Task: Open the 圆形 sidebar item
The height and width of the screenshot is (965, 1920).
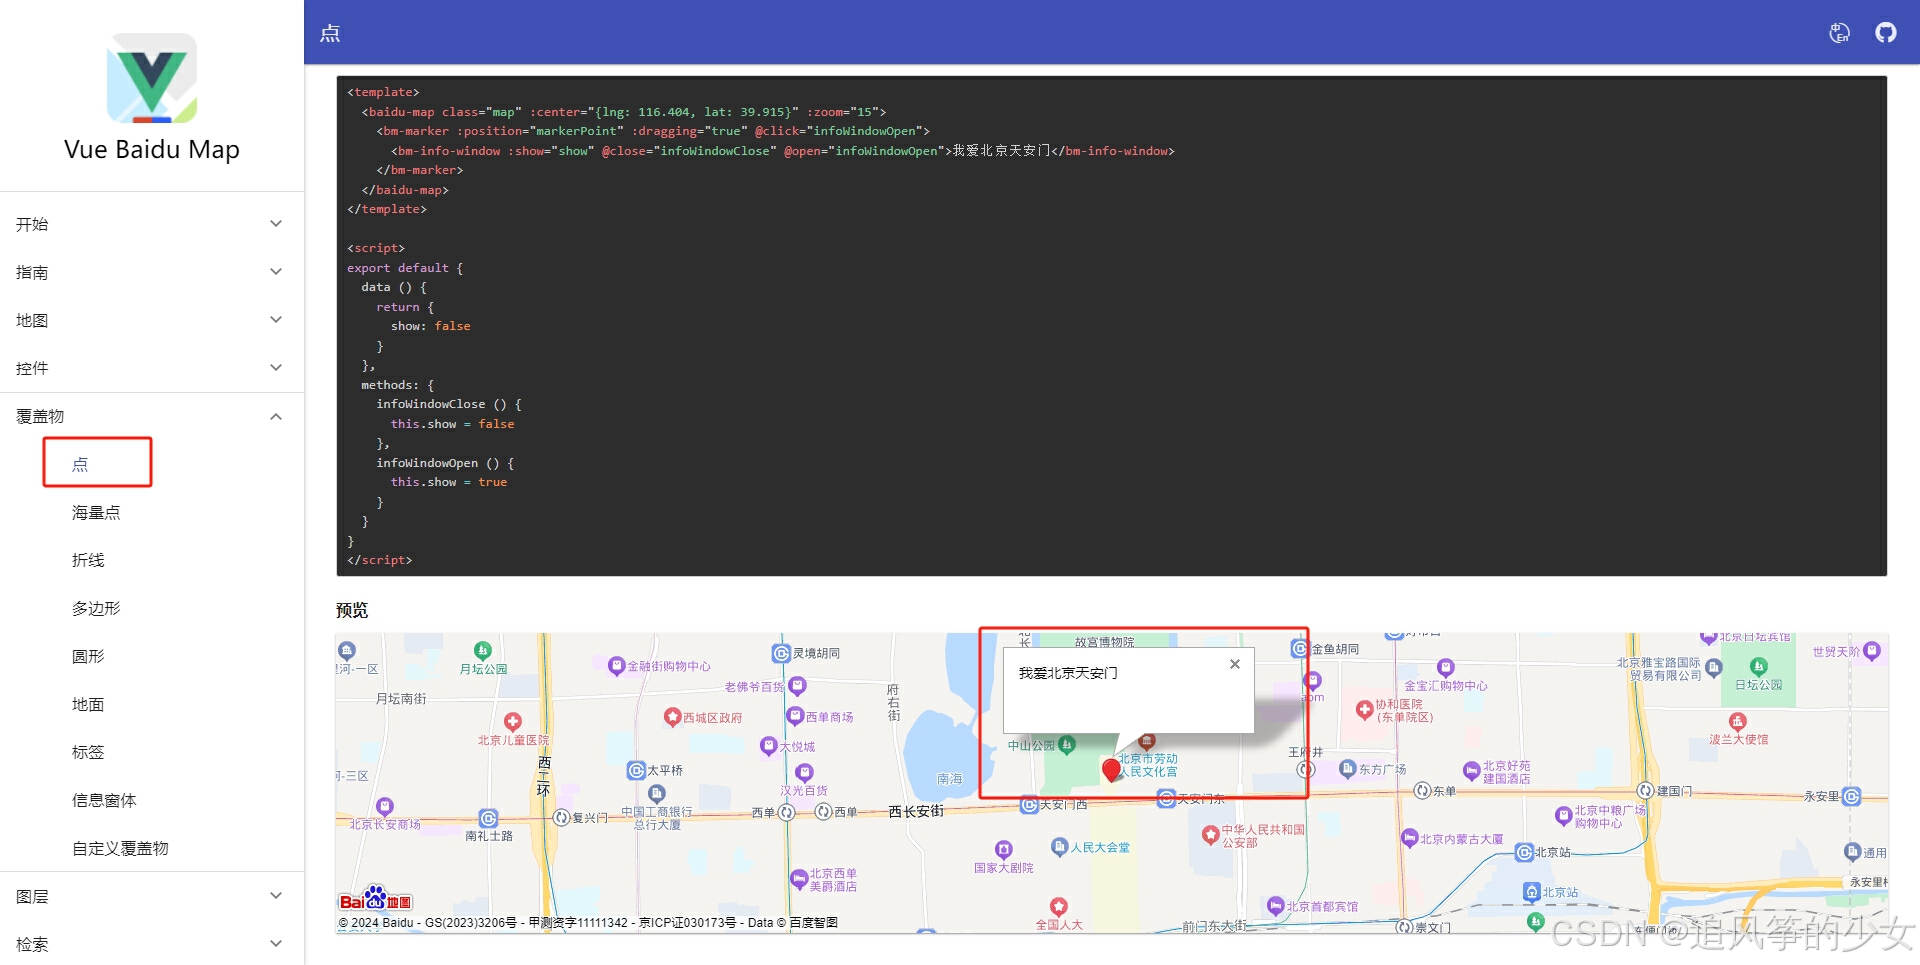Action: pyautogui.click(x=88, y=656)
